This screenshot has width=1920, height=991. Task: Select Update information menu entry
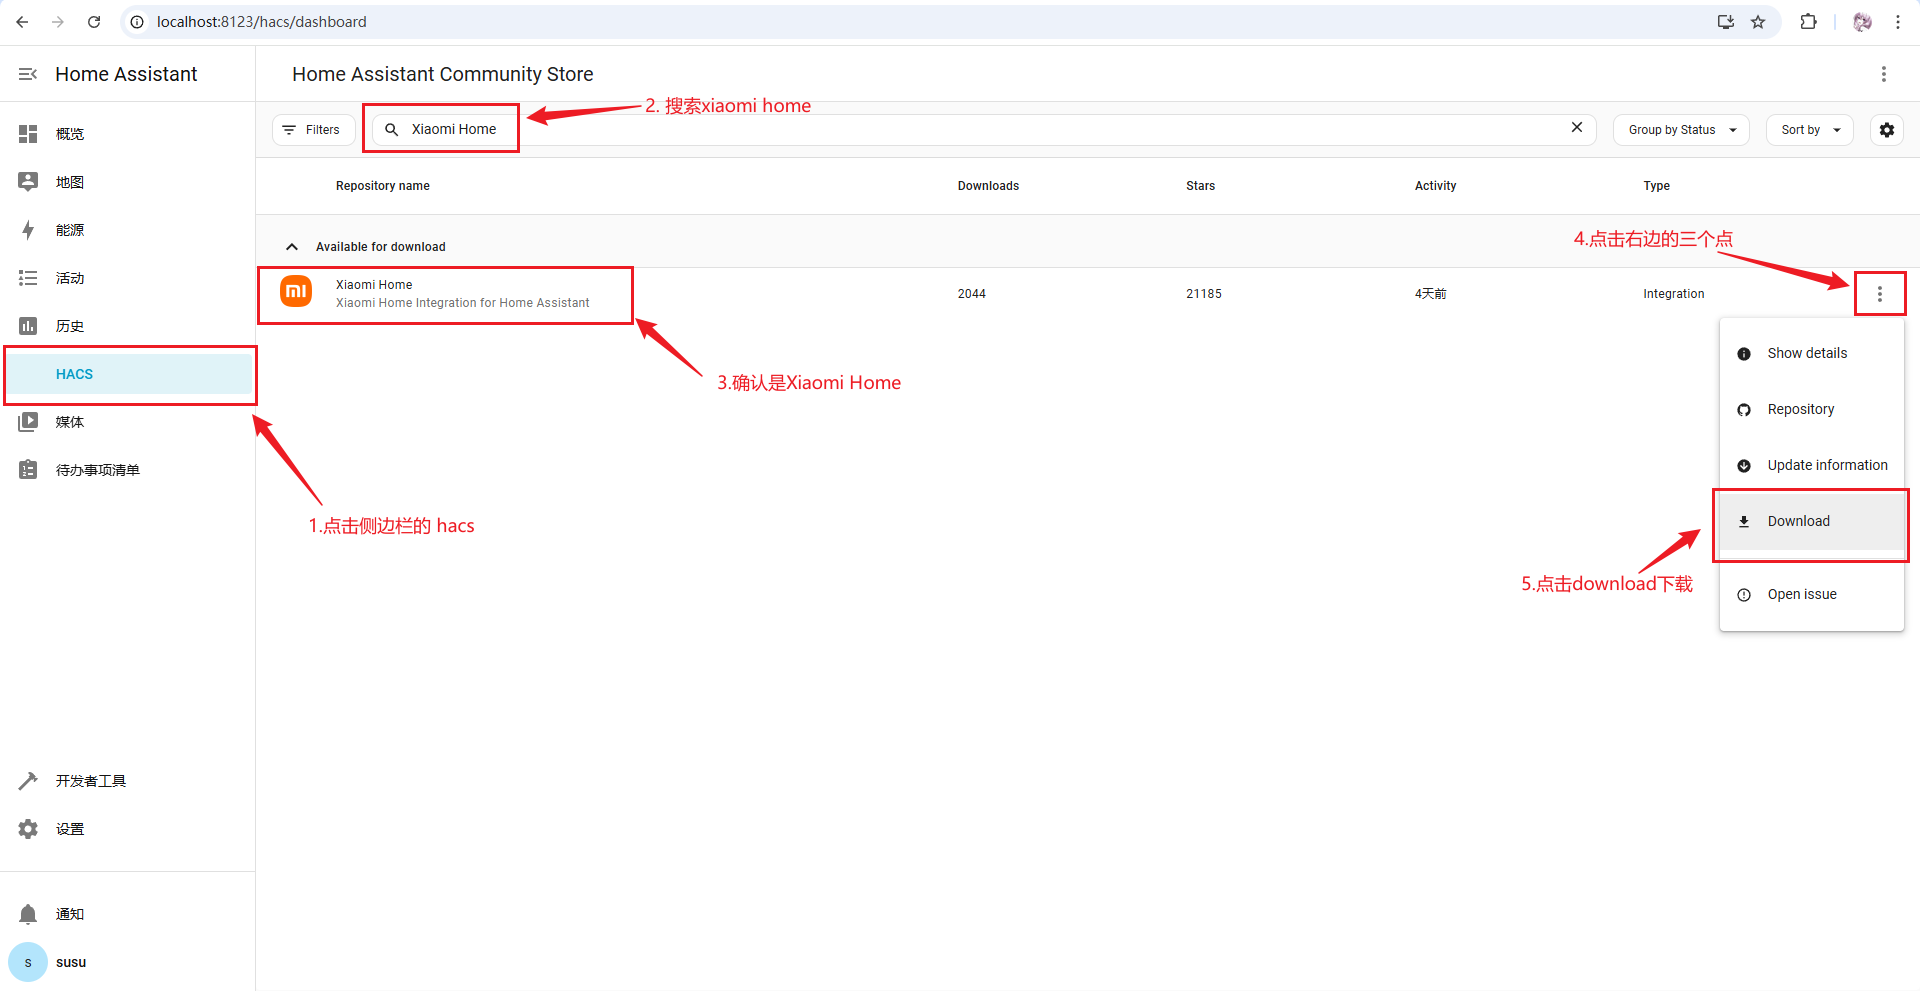1826,465
